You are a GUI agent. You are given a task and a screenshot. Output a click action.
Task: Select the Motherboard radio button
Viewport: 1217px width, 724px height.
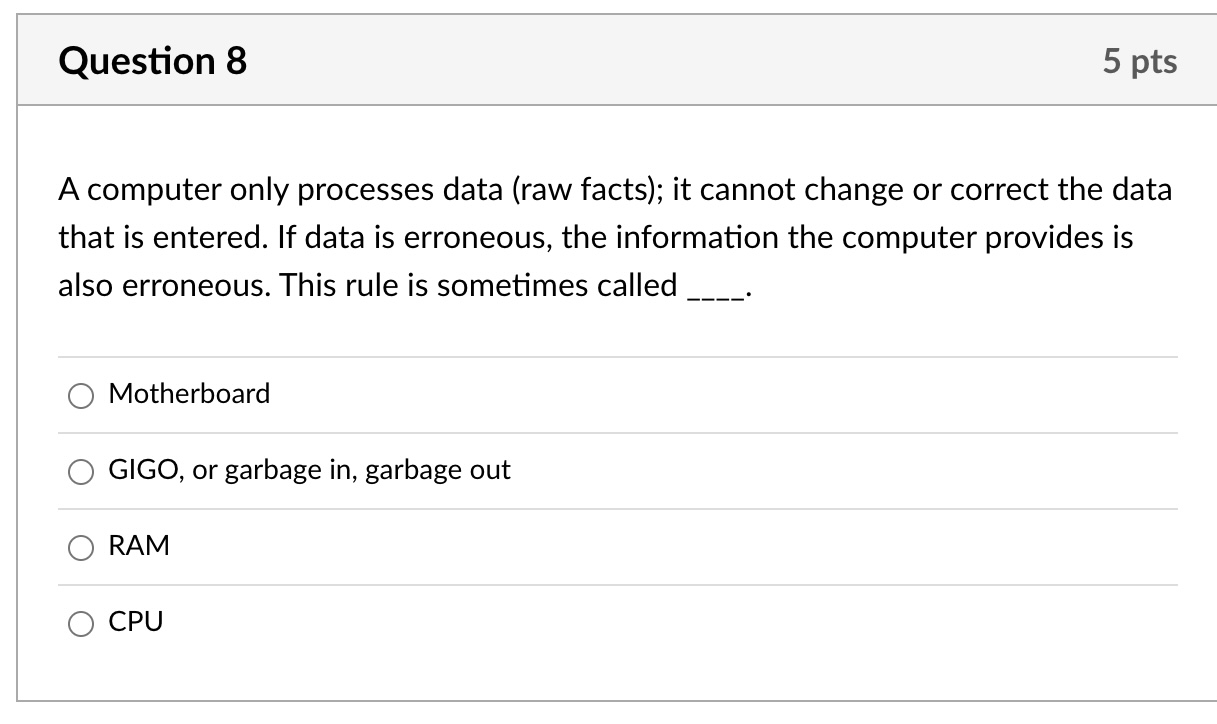click(80, 396)
